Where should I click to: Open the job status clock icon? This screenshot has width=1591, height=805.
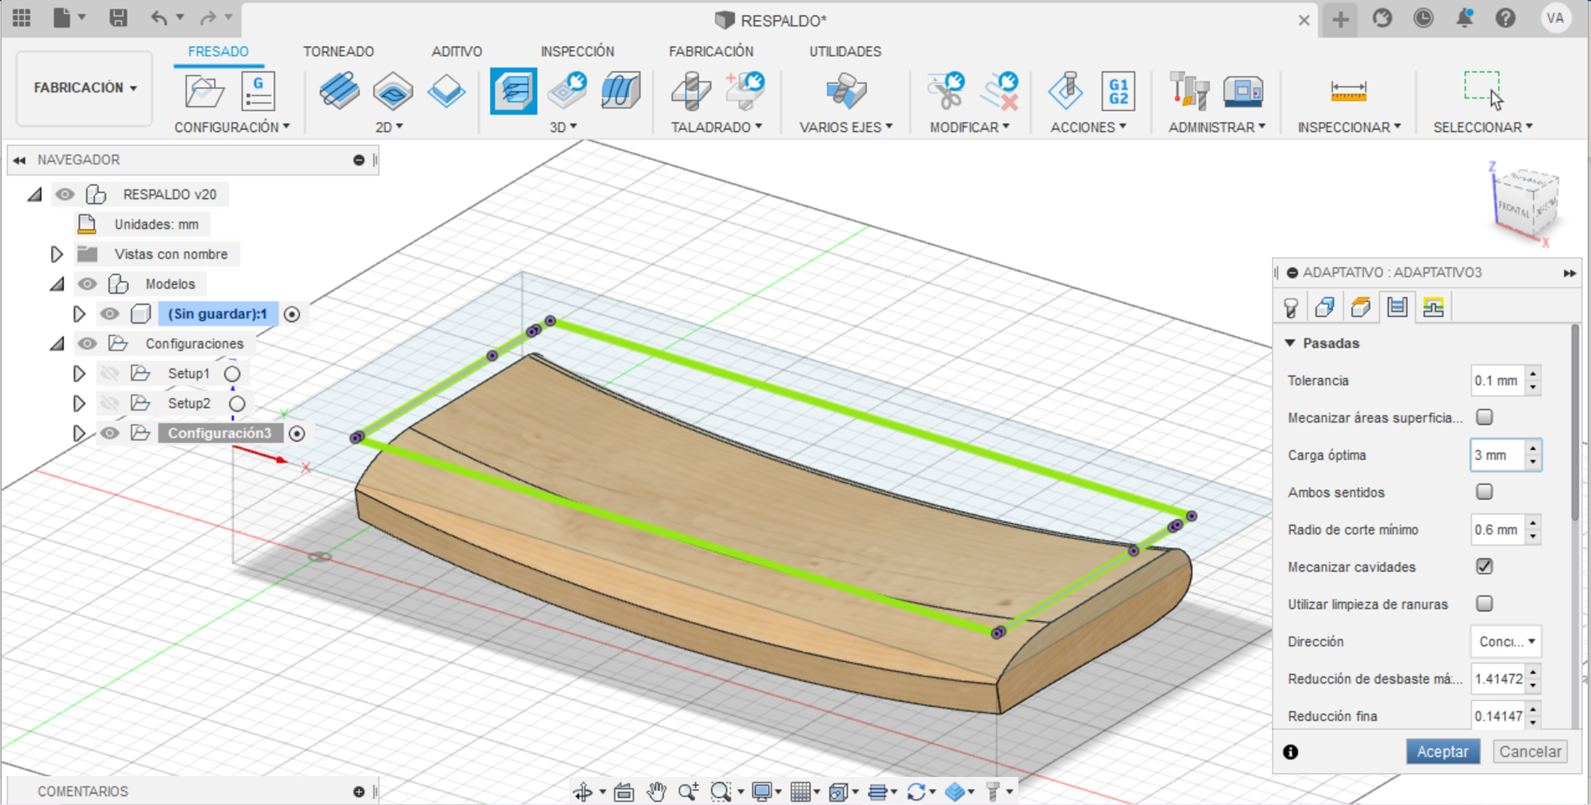click(x=1423, y=18)
